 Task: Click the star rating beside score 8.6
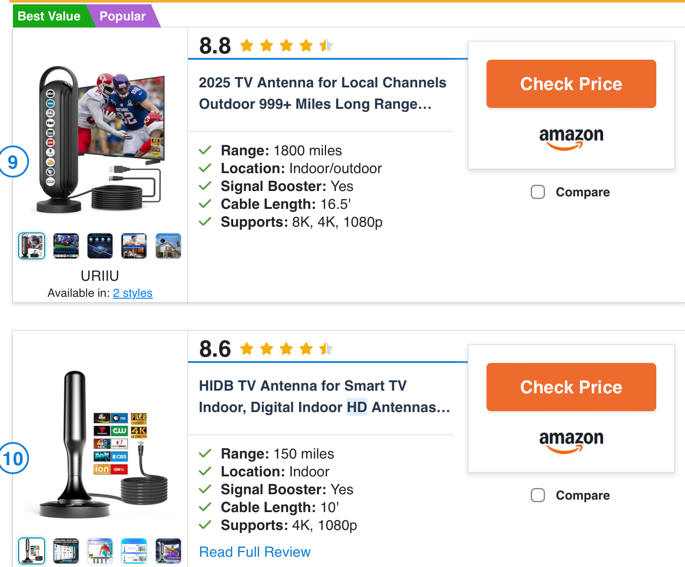[286, 349]
